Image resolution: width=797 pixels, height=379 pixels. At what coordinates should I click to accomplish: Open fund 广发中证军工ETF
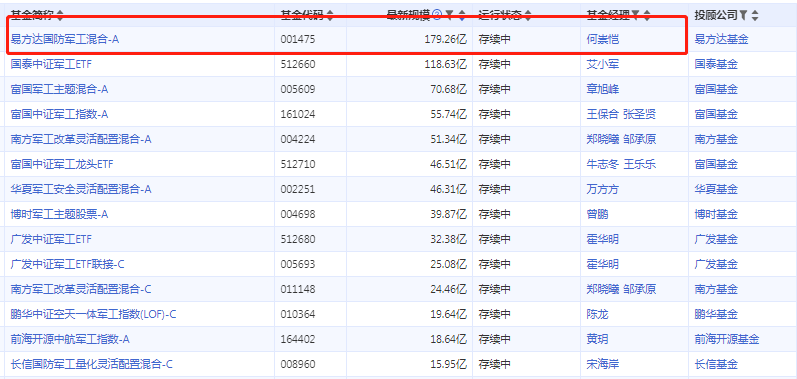51,239
